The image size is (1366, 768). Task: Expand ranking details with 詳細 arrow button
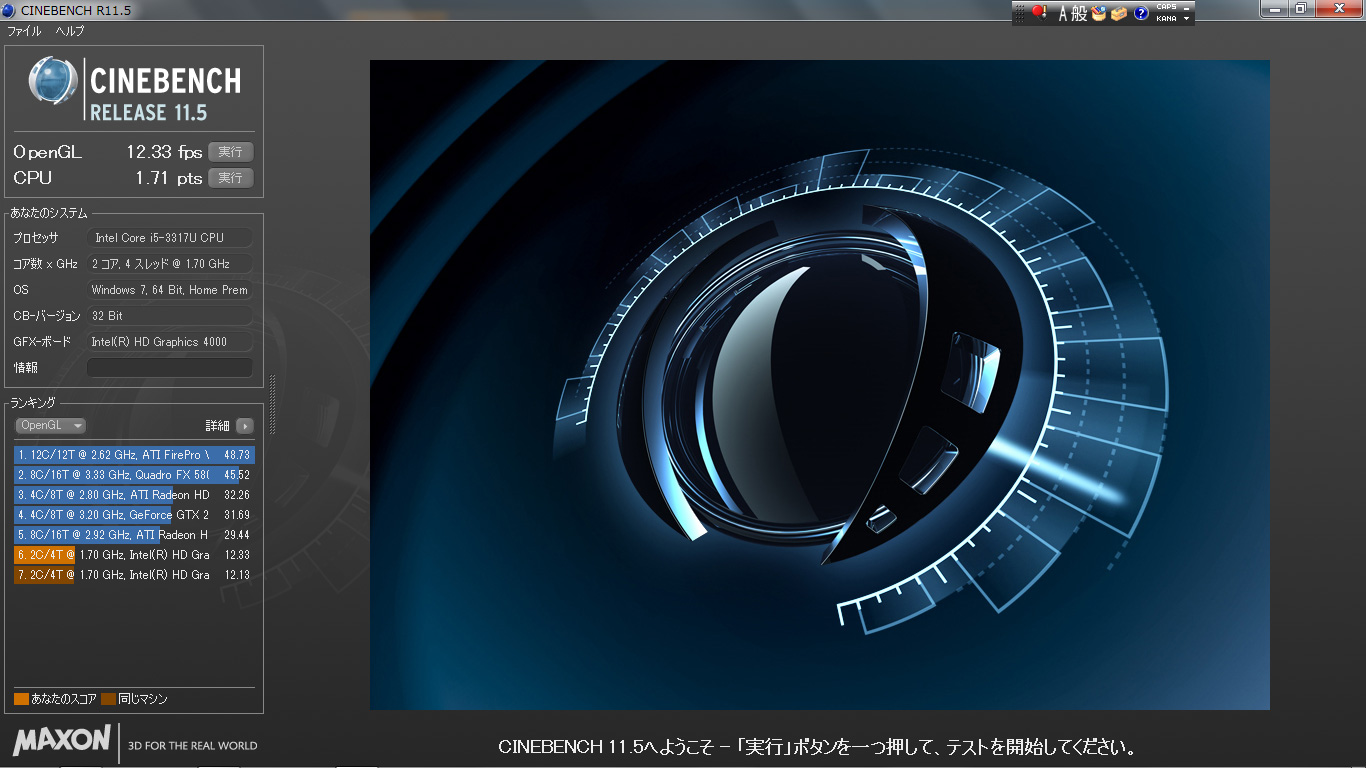[245, 426]
